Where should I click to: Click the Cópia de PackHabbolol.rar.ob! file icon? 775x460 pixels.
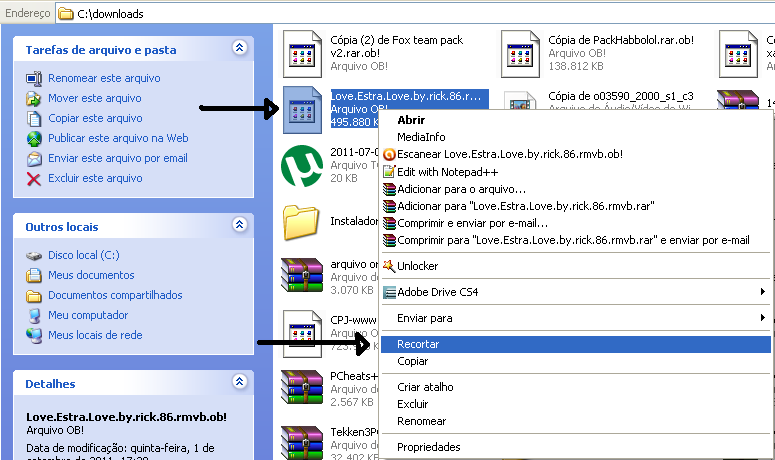pos(520,53)
